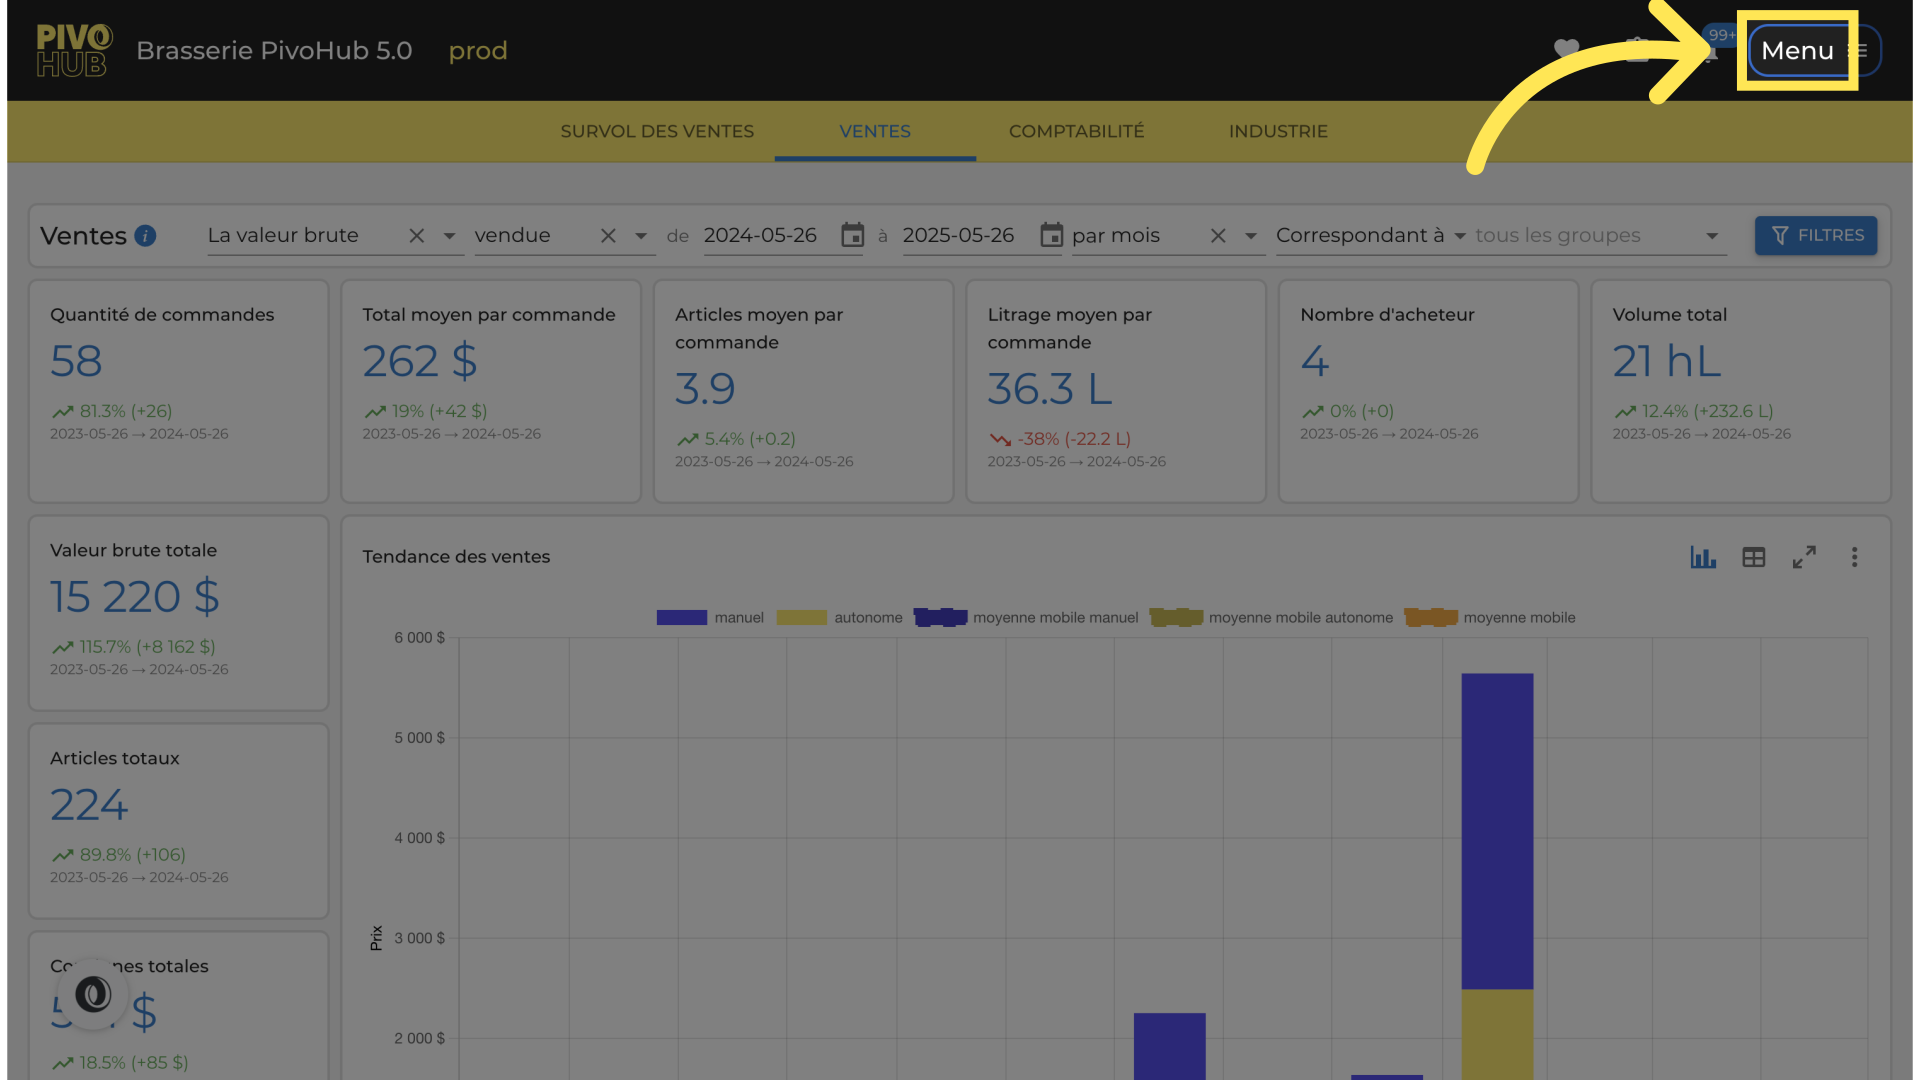
Task: Open the chart's three-dot options menu
Action: 1854,557
